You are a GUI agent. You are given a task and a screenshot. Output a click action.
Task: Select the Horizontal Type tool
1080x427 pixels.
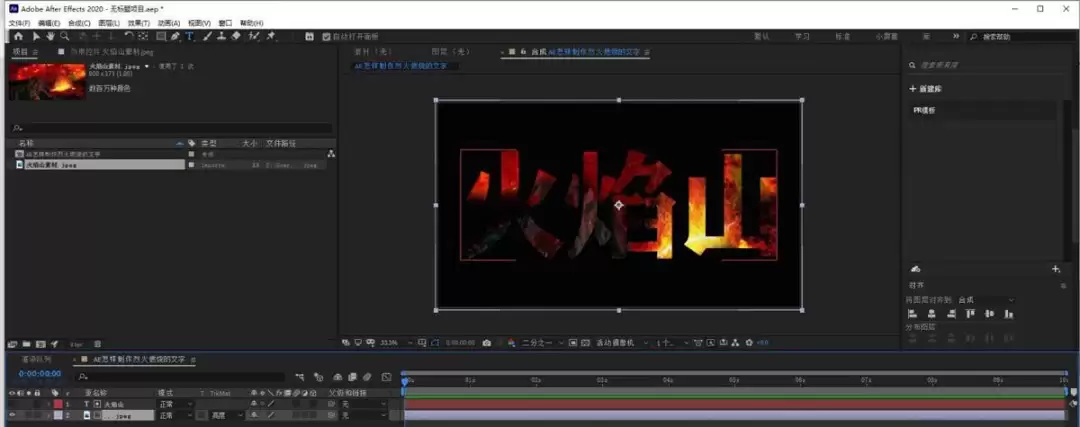point(189,37)
